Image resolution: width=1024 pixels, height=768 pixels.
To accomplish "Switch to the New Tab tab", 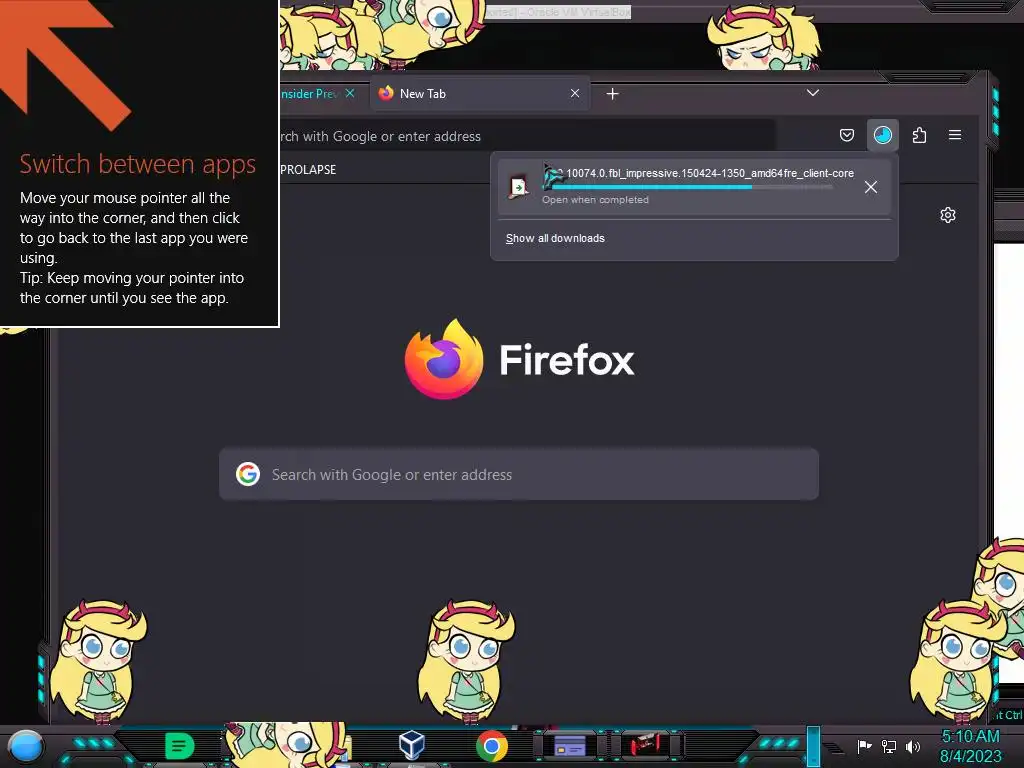I will (x=480, y=94).
